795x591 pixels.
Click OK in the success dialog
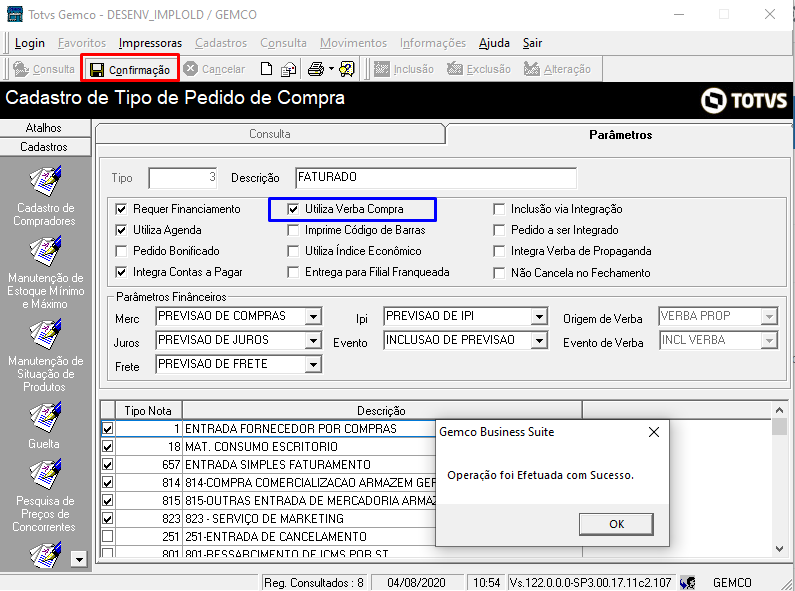[x=616, y=524]
